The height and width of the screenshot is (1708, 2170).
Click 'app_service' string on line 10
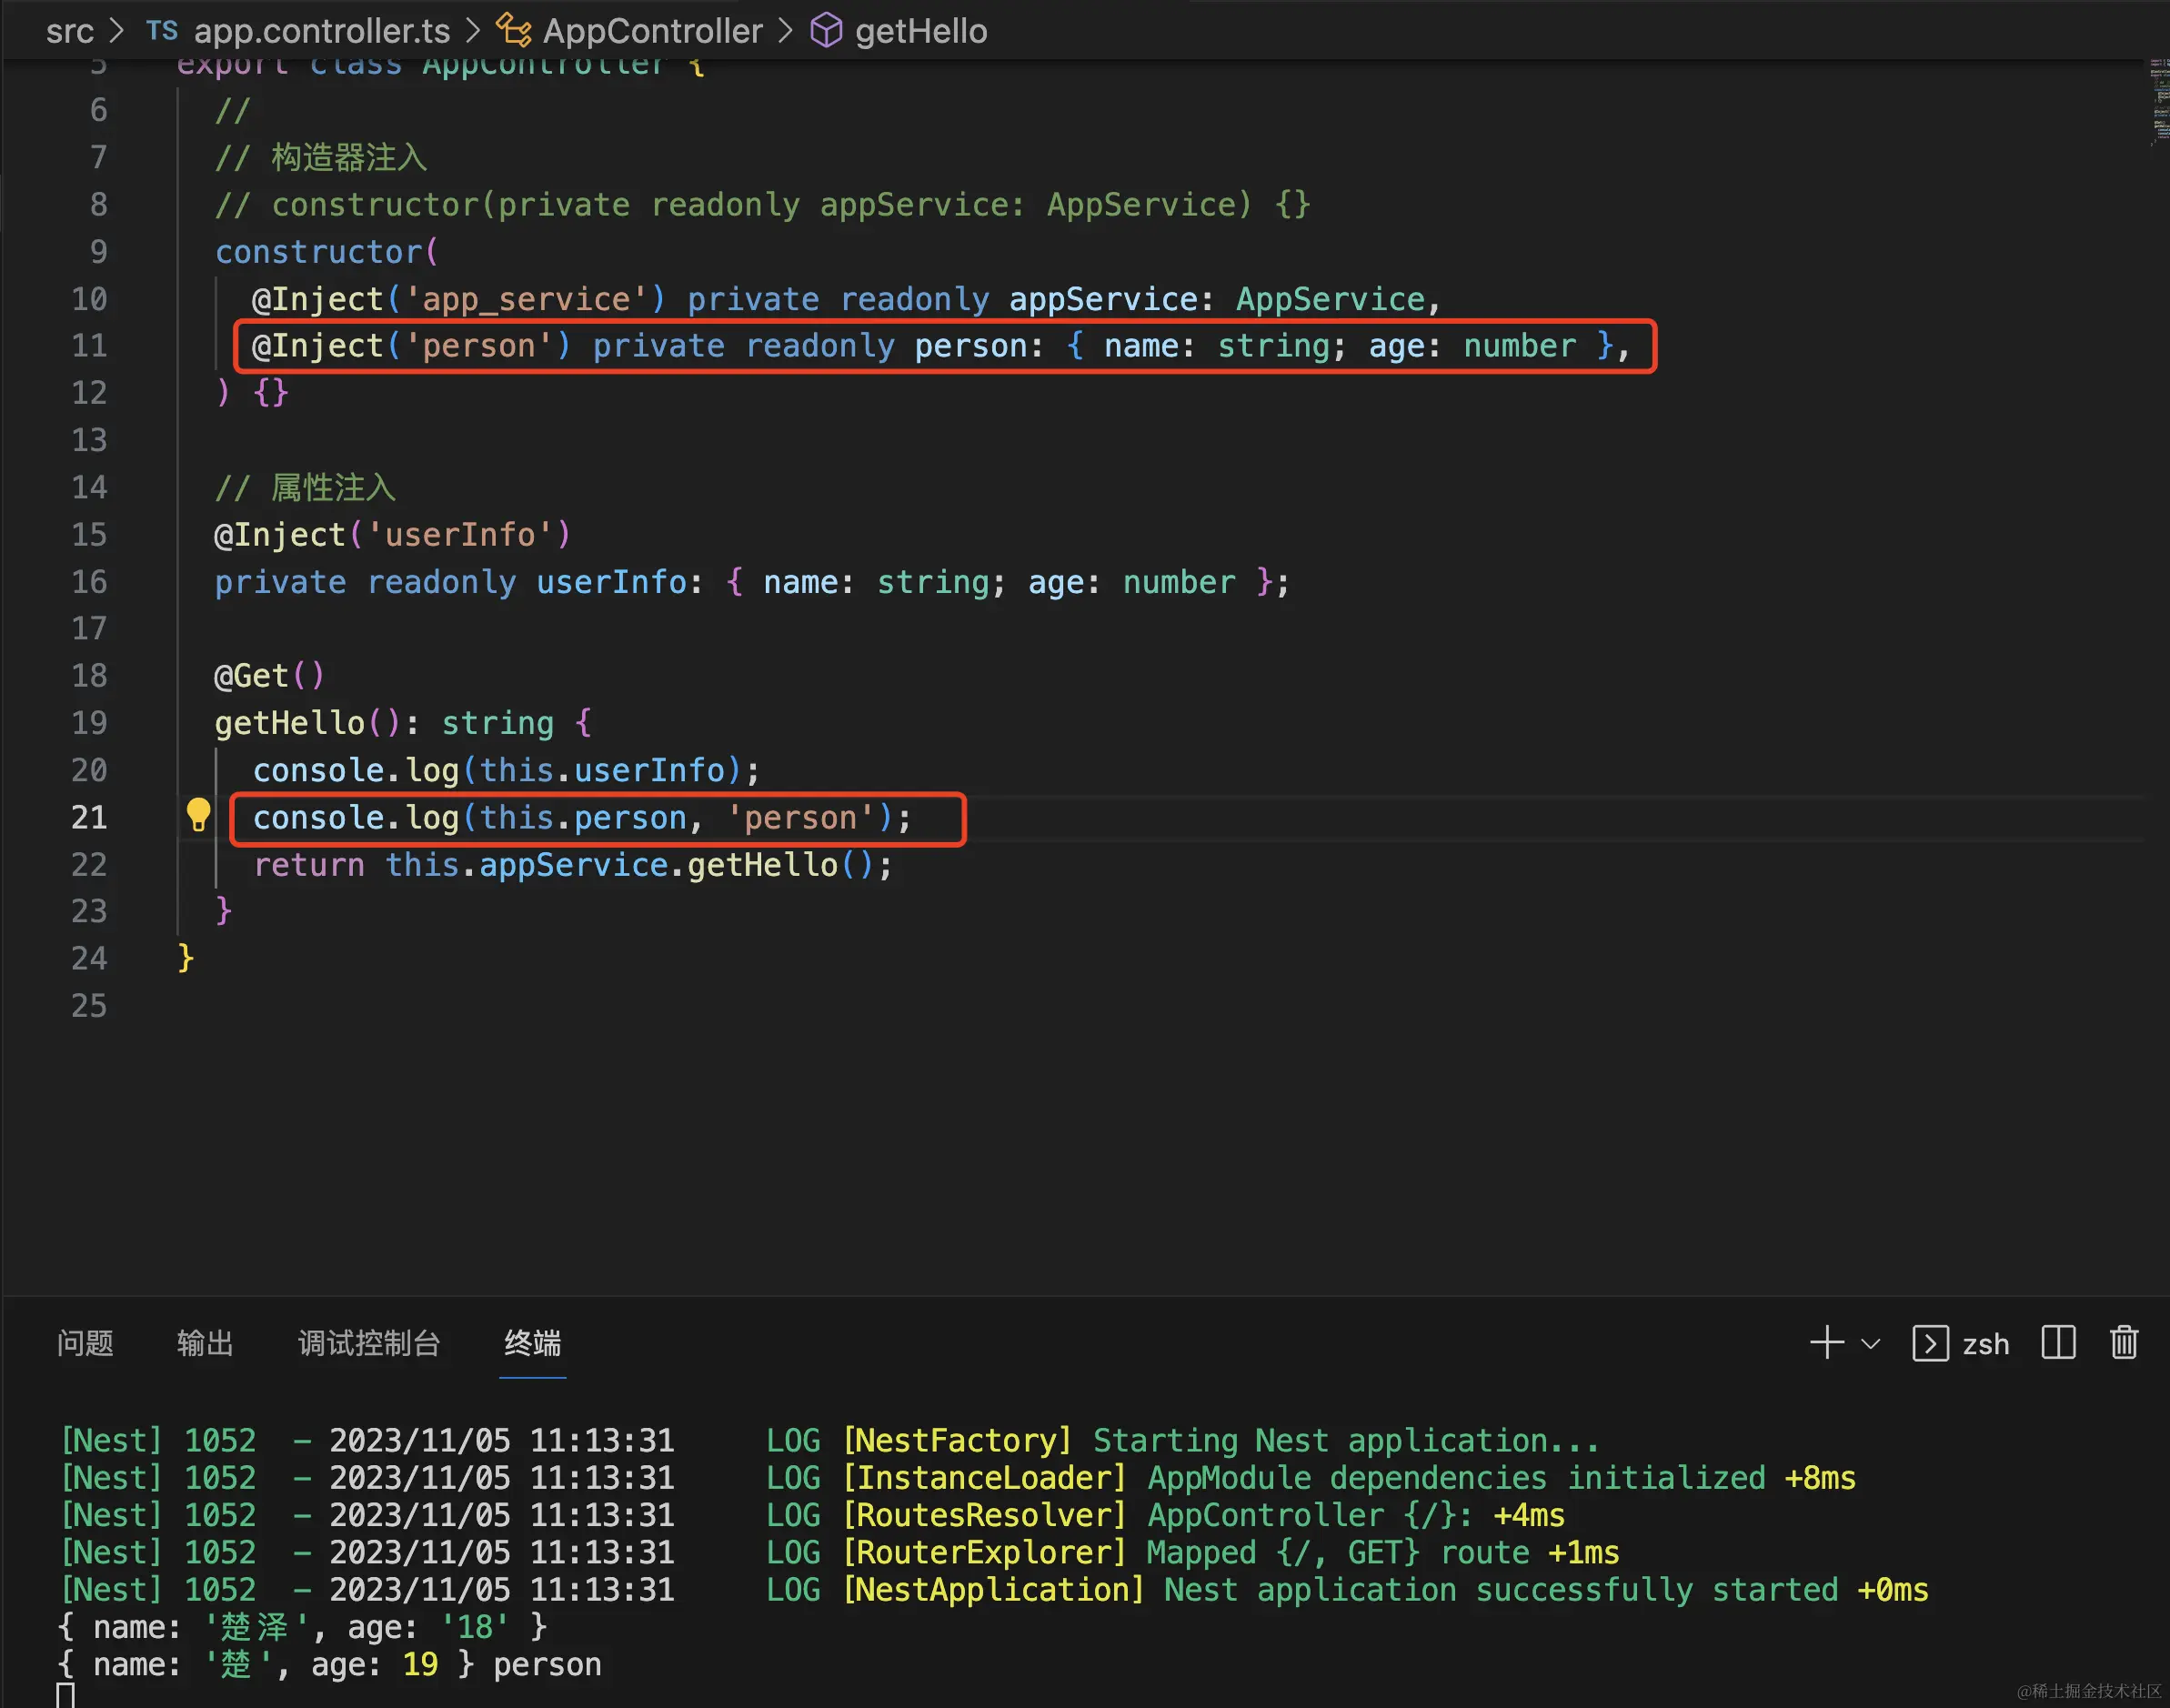tap(527, 299)
